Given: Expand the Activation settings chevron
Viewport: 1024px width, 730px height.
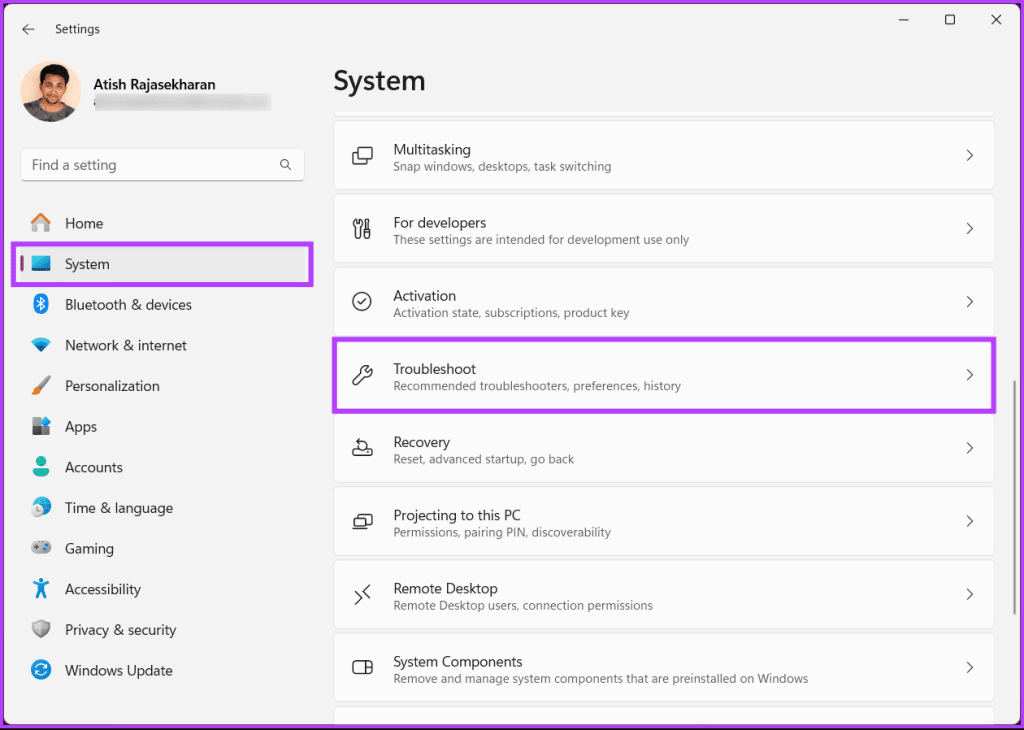Looking at the screenshot, I should (x=968, y=301).
